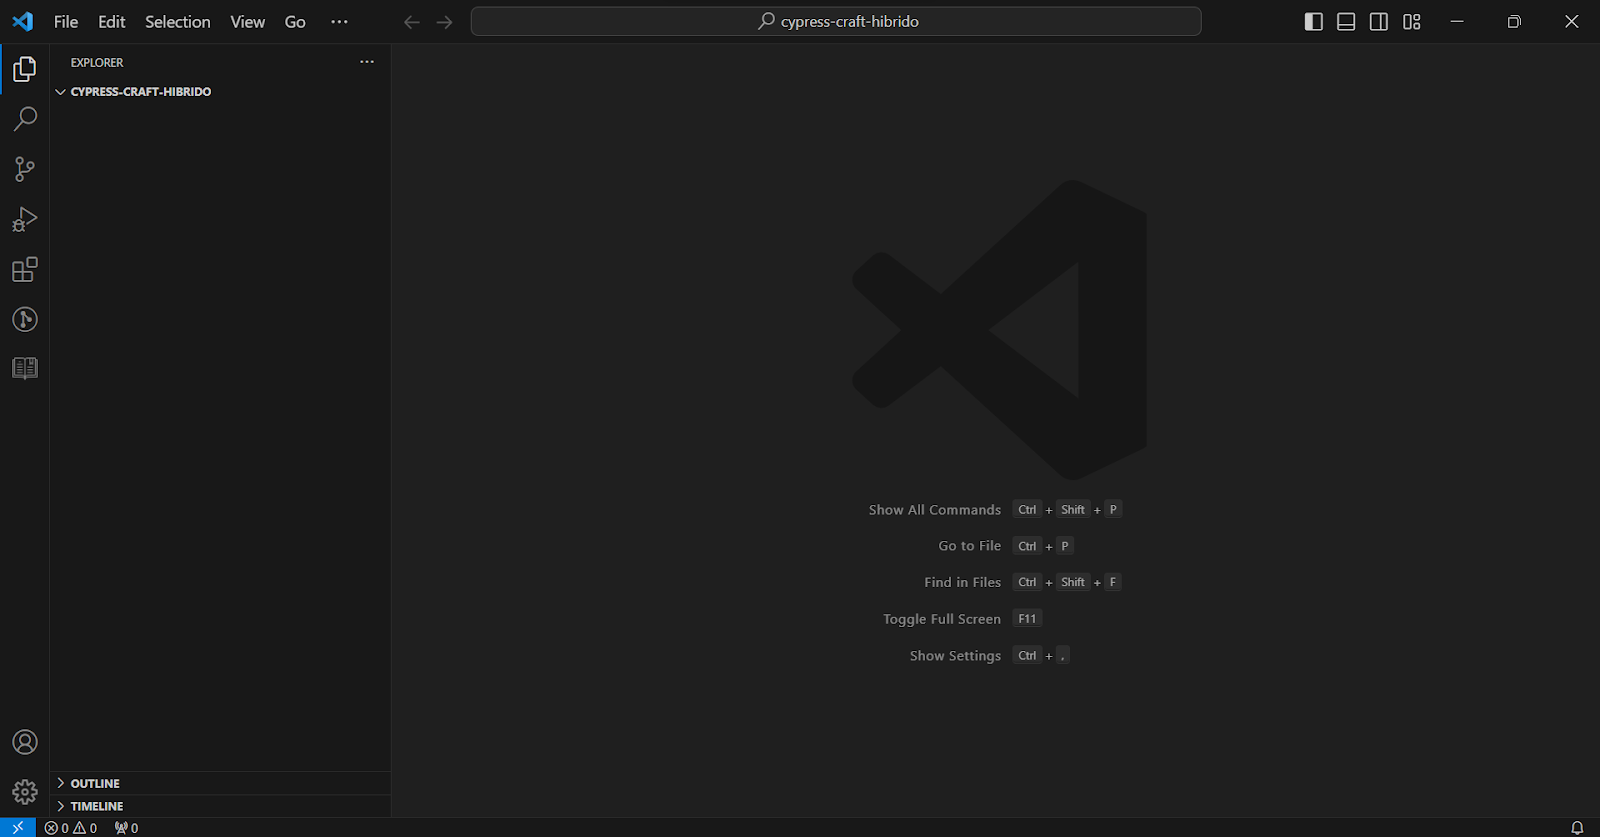The width and height of the screenshot is (1600, 837).
Task: Open the git graph icon in activity bar
Action: [25, 319]
